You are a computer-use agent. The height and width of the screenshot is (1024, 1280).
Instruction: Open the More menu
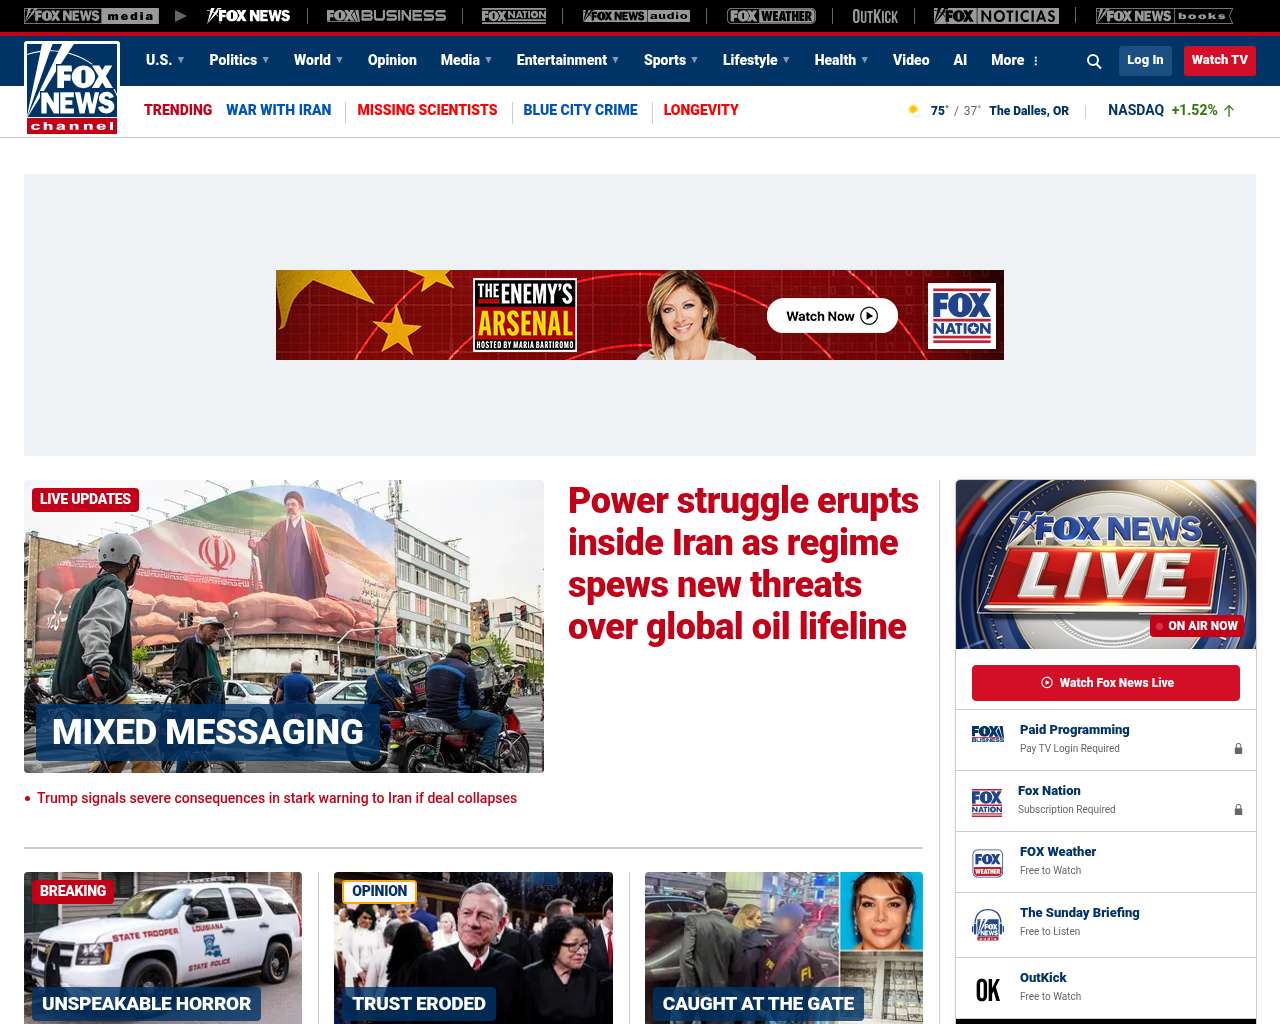coord(1015,60)
